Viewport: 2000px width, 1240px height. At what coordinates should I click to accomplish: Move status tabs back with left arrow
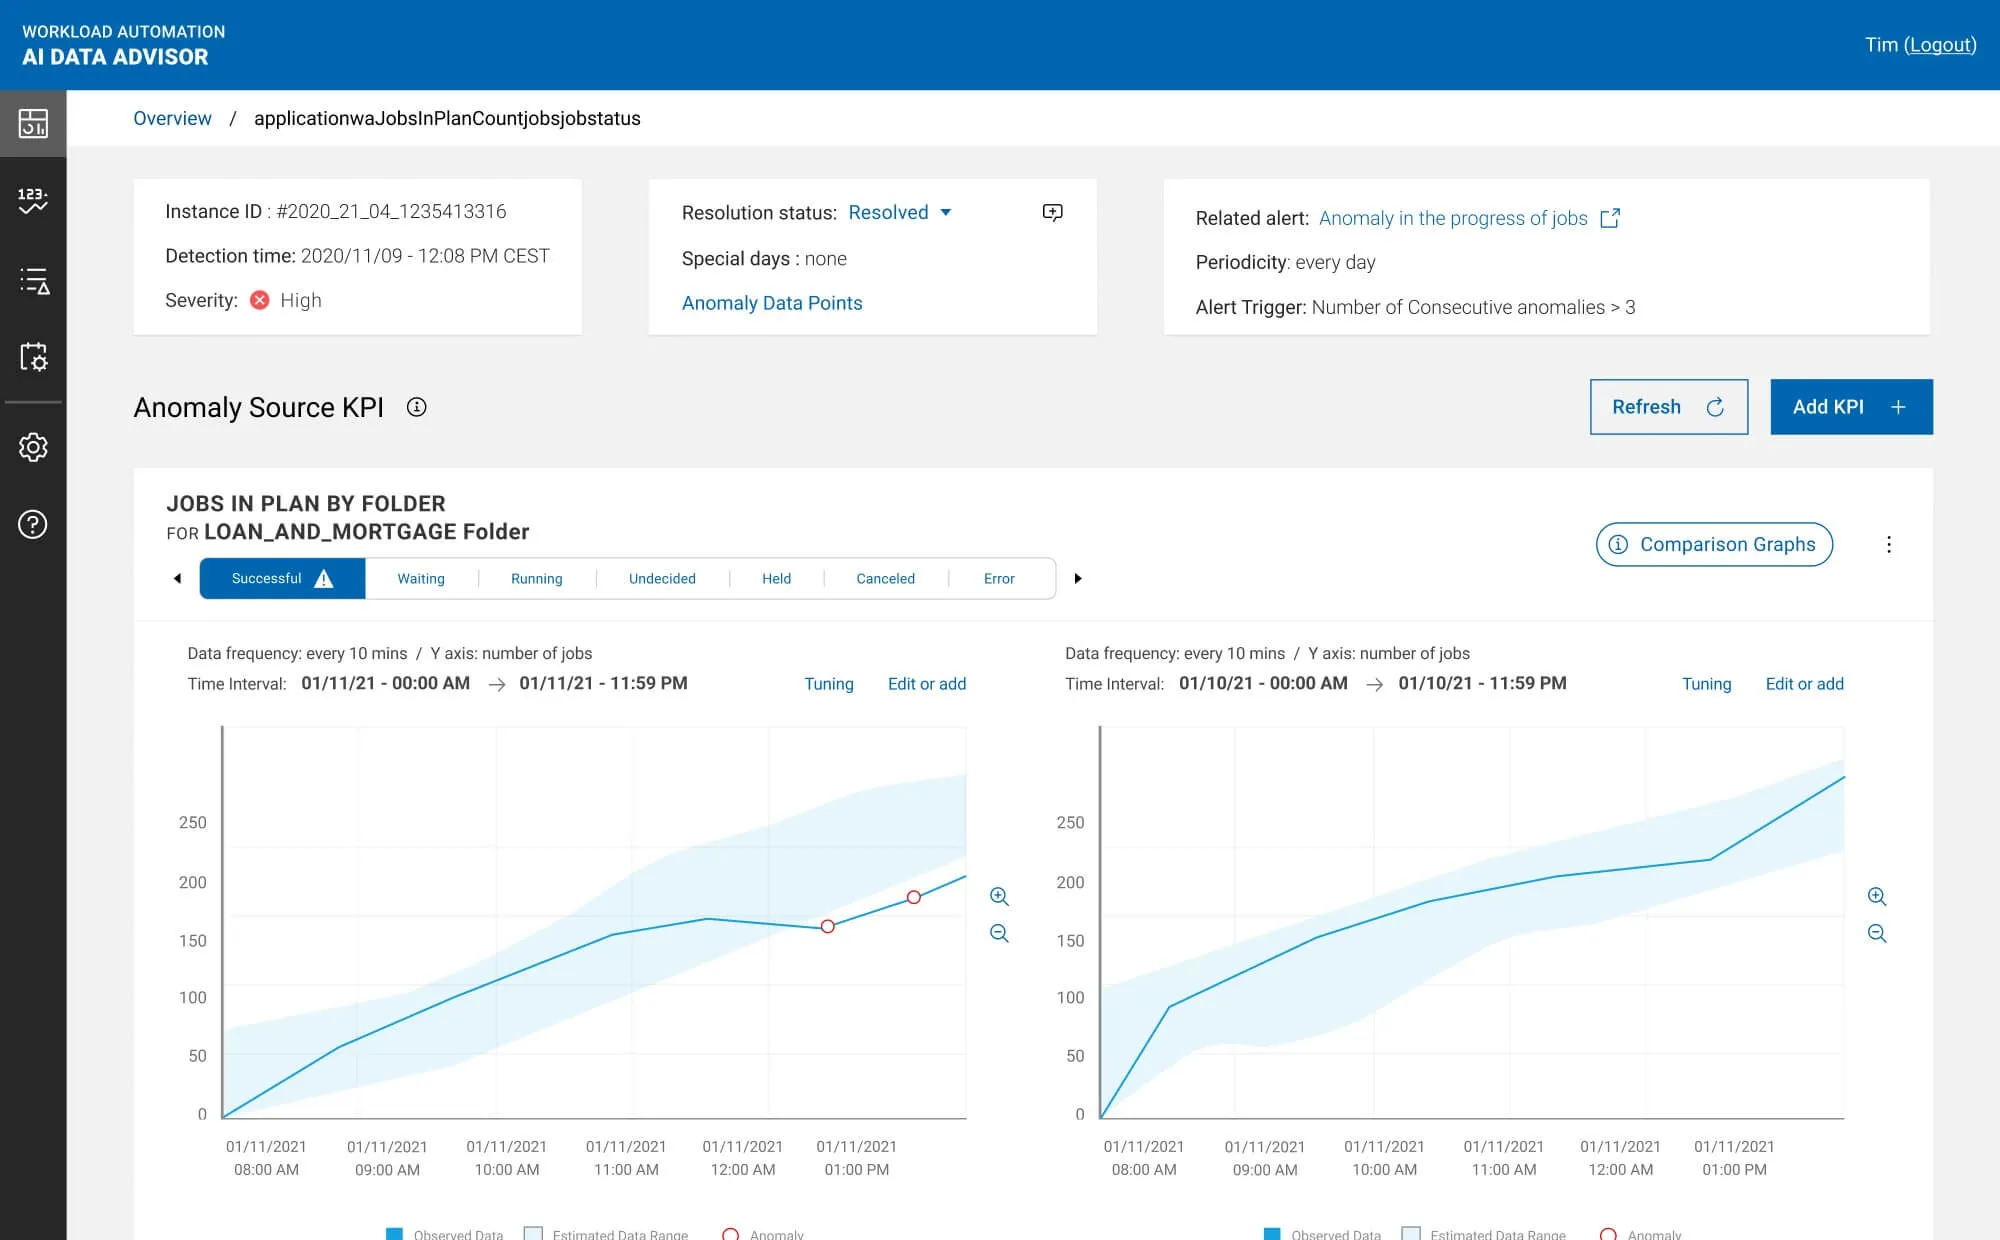(x=177, y=579)
